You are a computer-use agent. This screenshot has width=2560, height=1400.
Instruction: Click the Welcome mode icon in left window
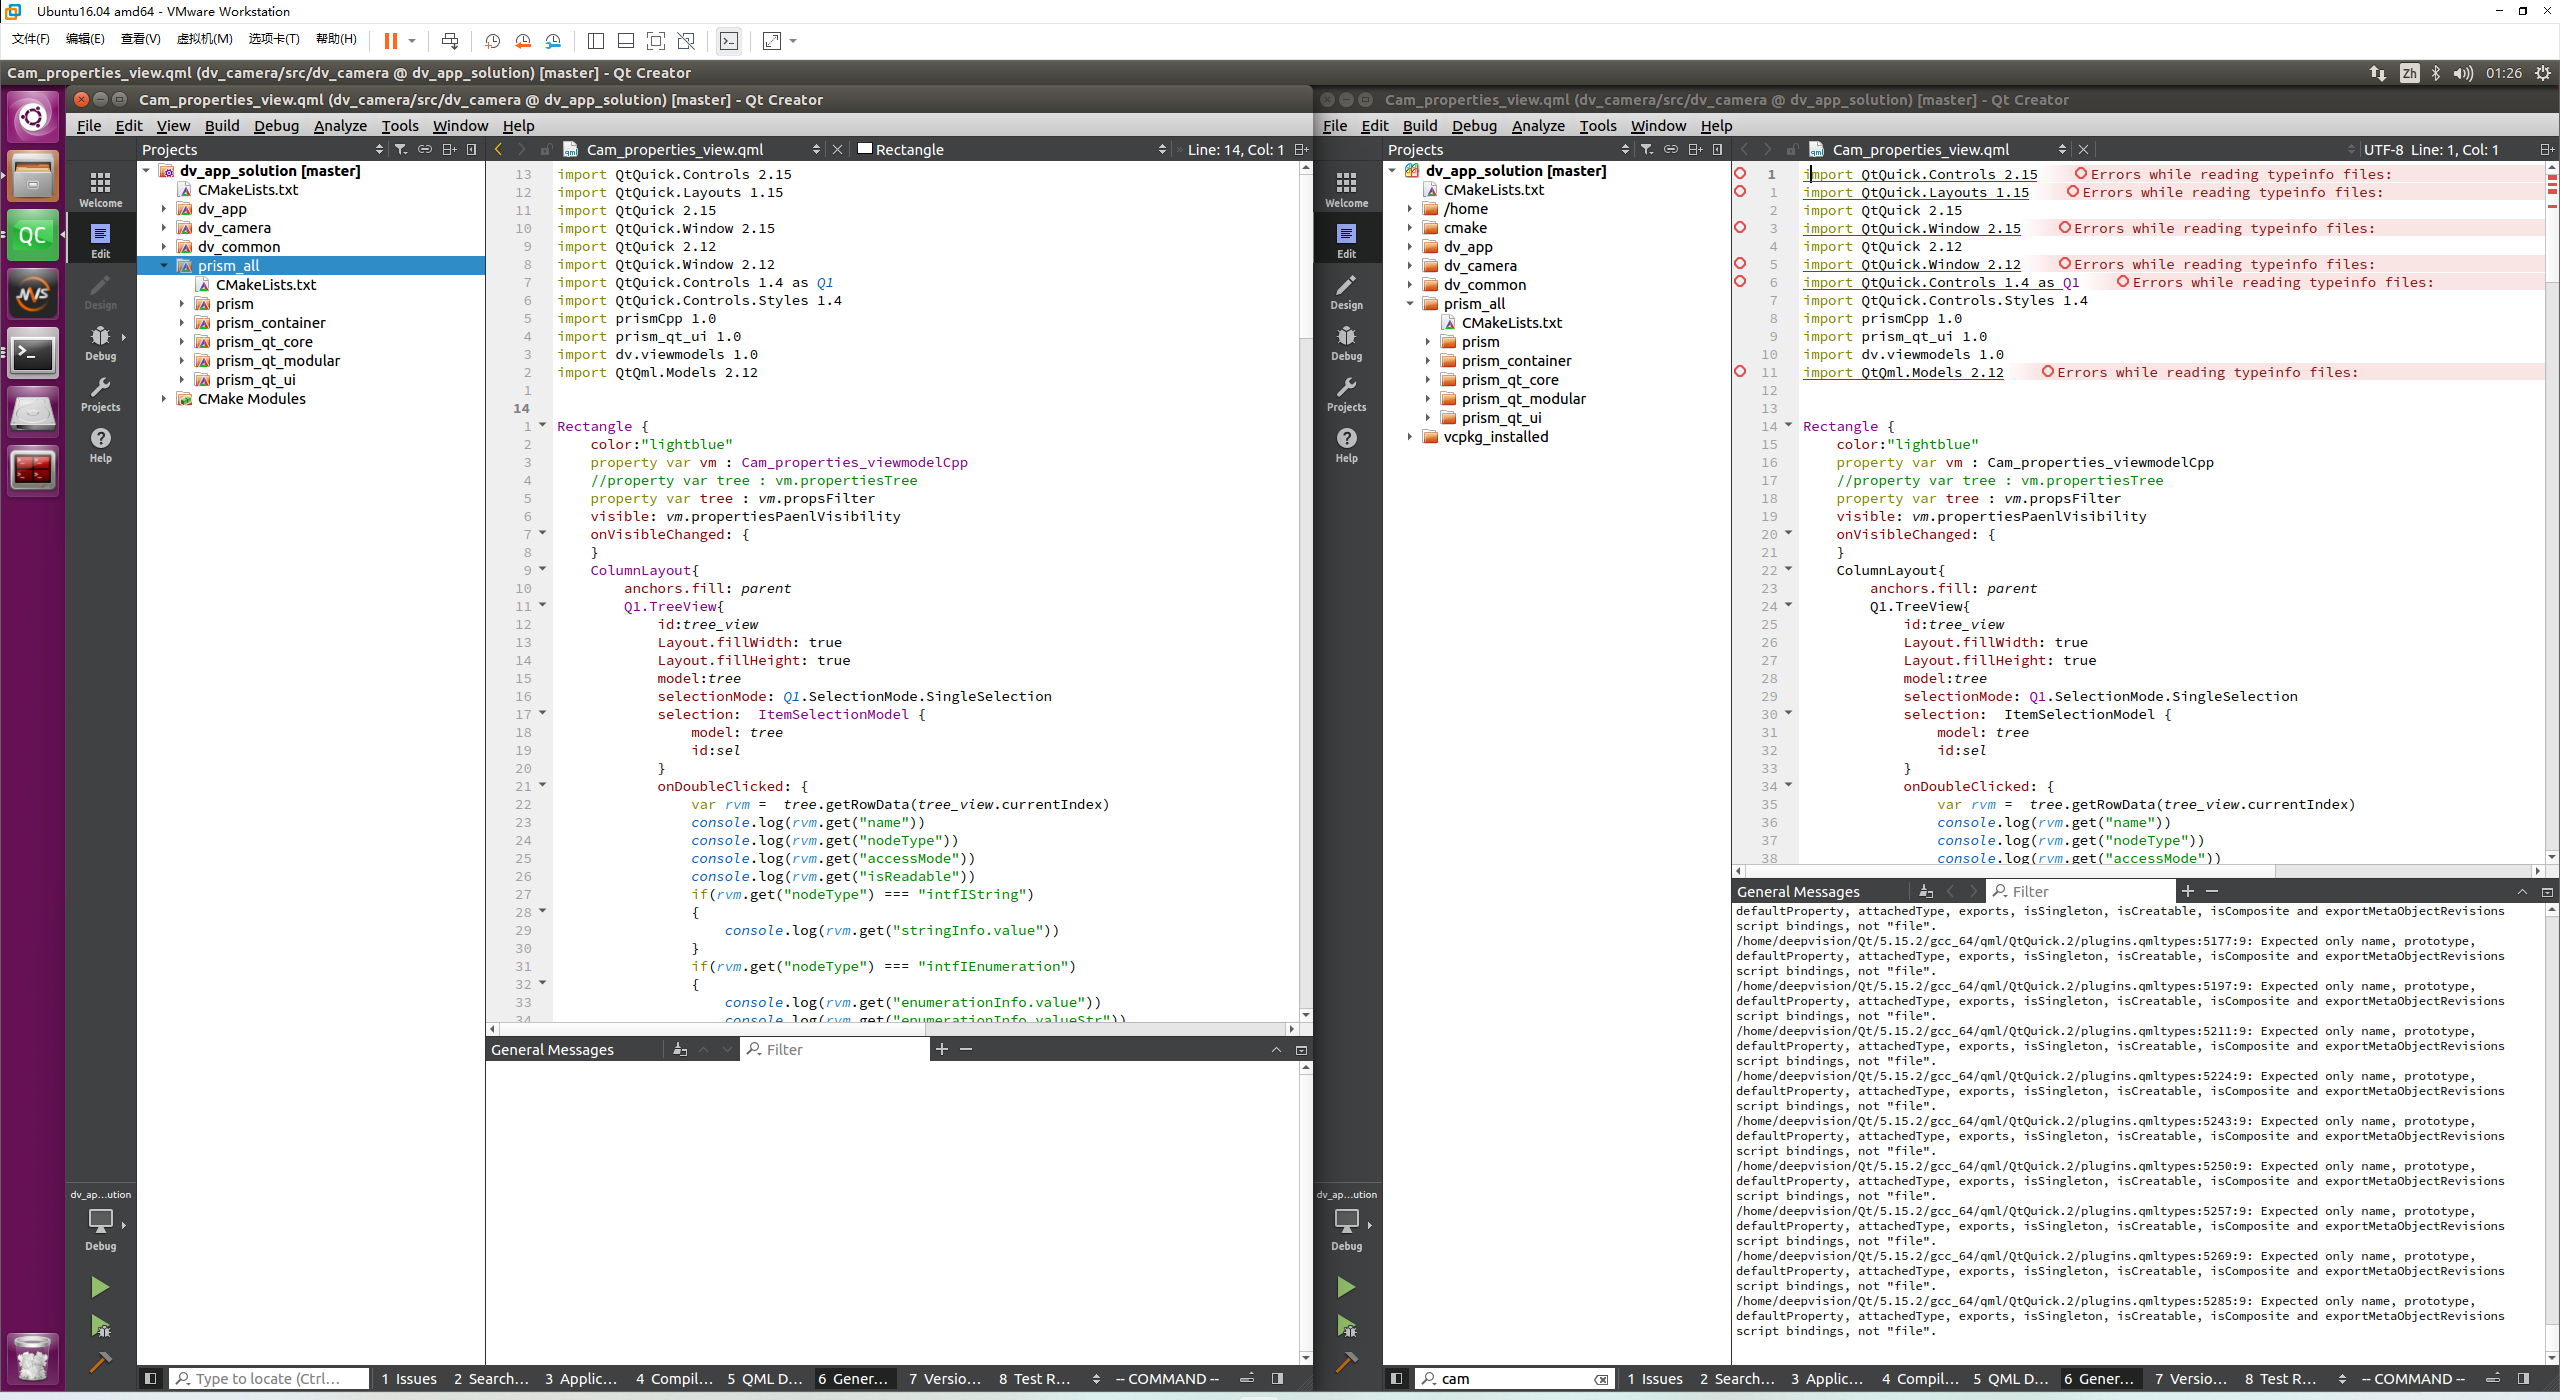100,188
